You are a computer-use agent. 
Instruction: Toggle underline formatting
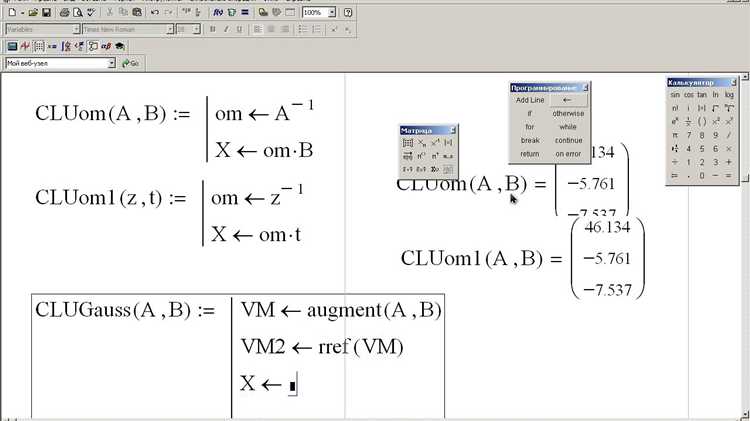tap(239, 29)
